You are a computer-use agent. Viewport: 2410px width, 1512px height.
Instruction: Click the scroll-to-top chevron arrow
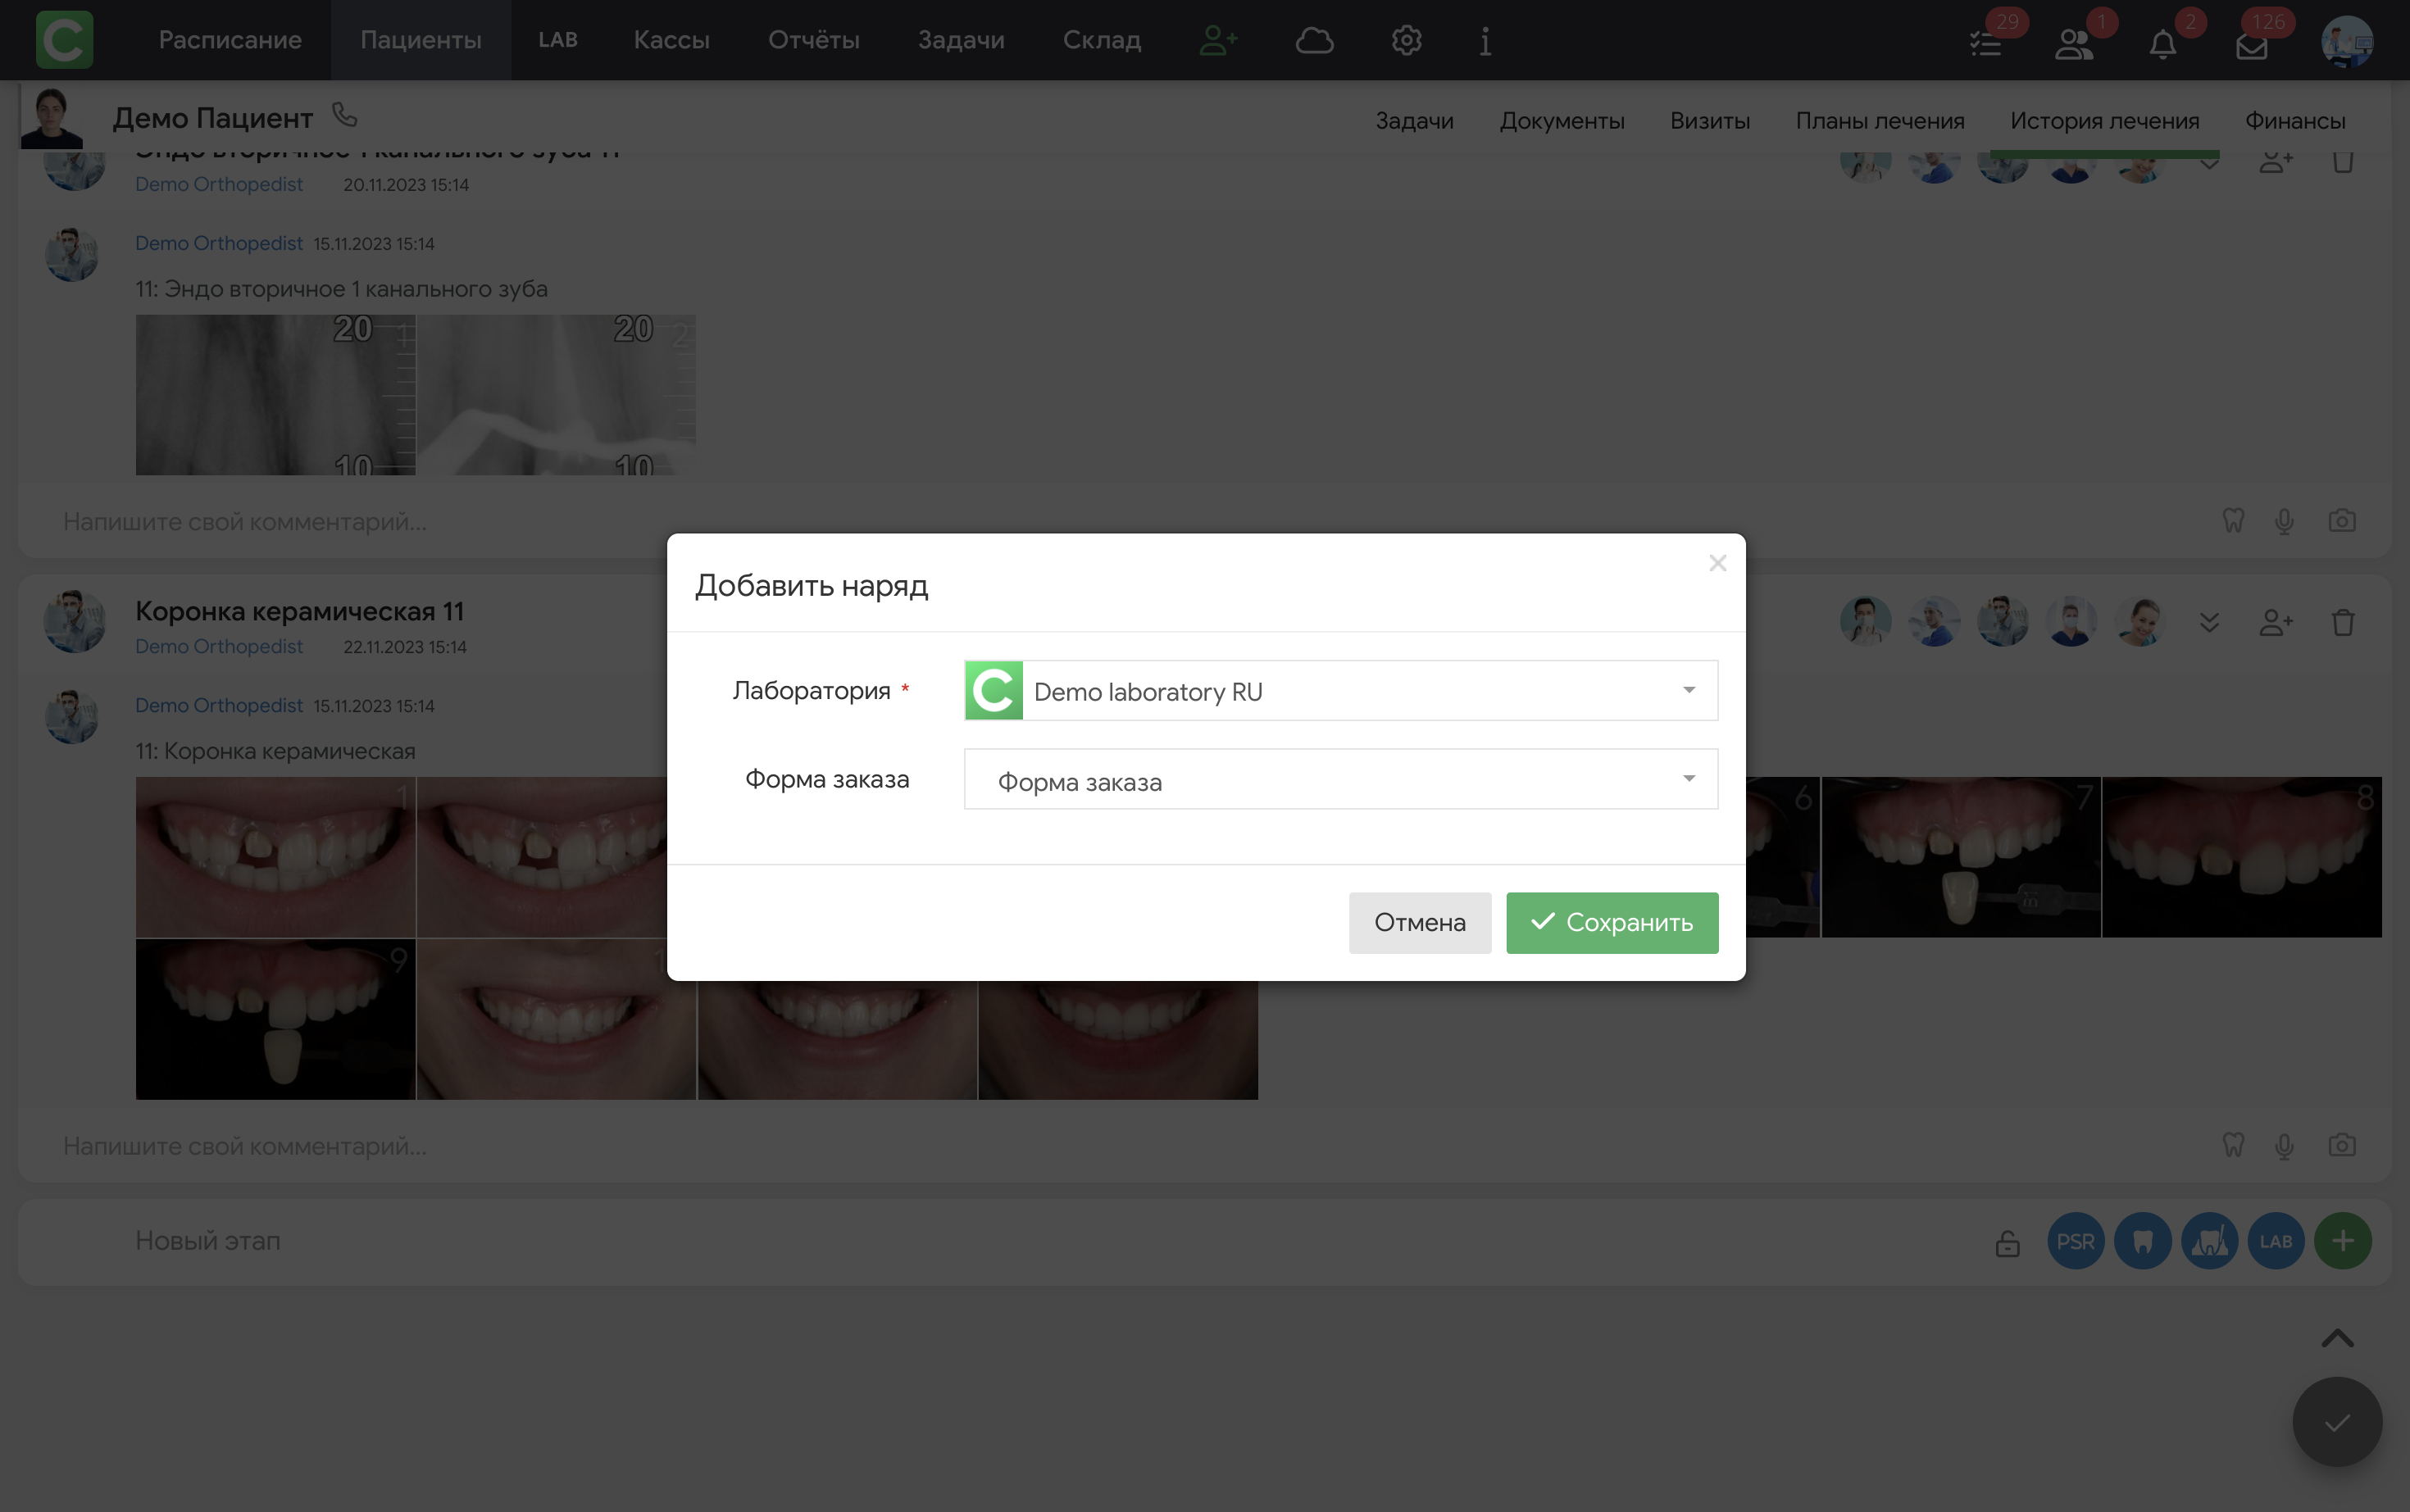[2337, 1338]
